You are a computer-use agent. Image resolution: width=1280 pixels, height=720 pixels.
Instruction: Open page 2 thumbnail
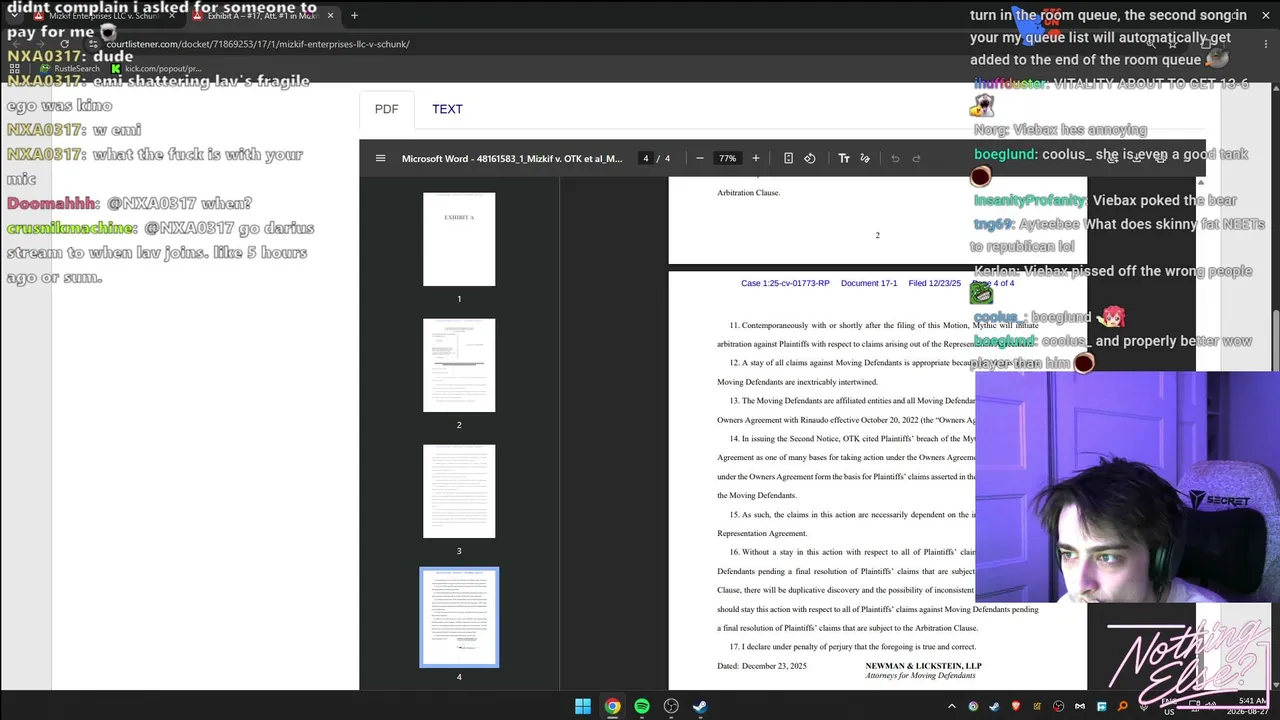(x=459, y=365)
